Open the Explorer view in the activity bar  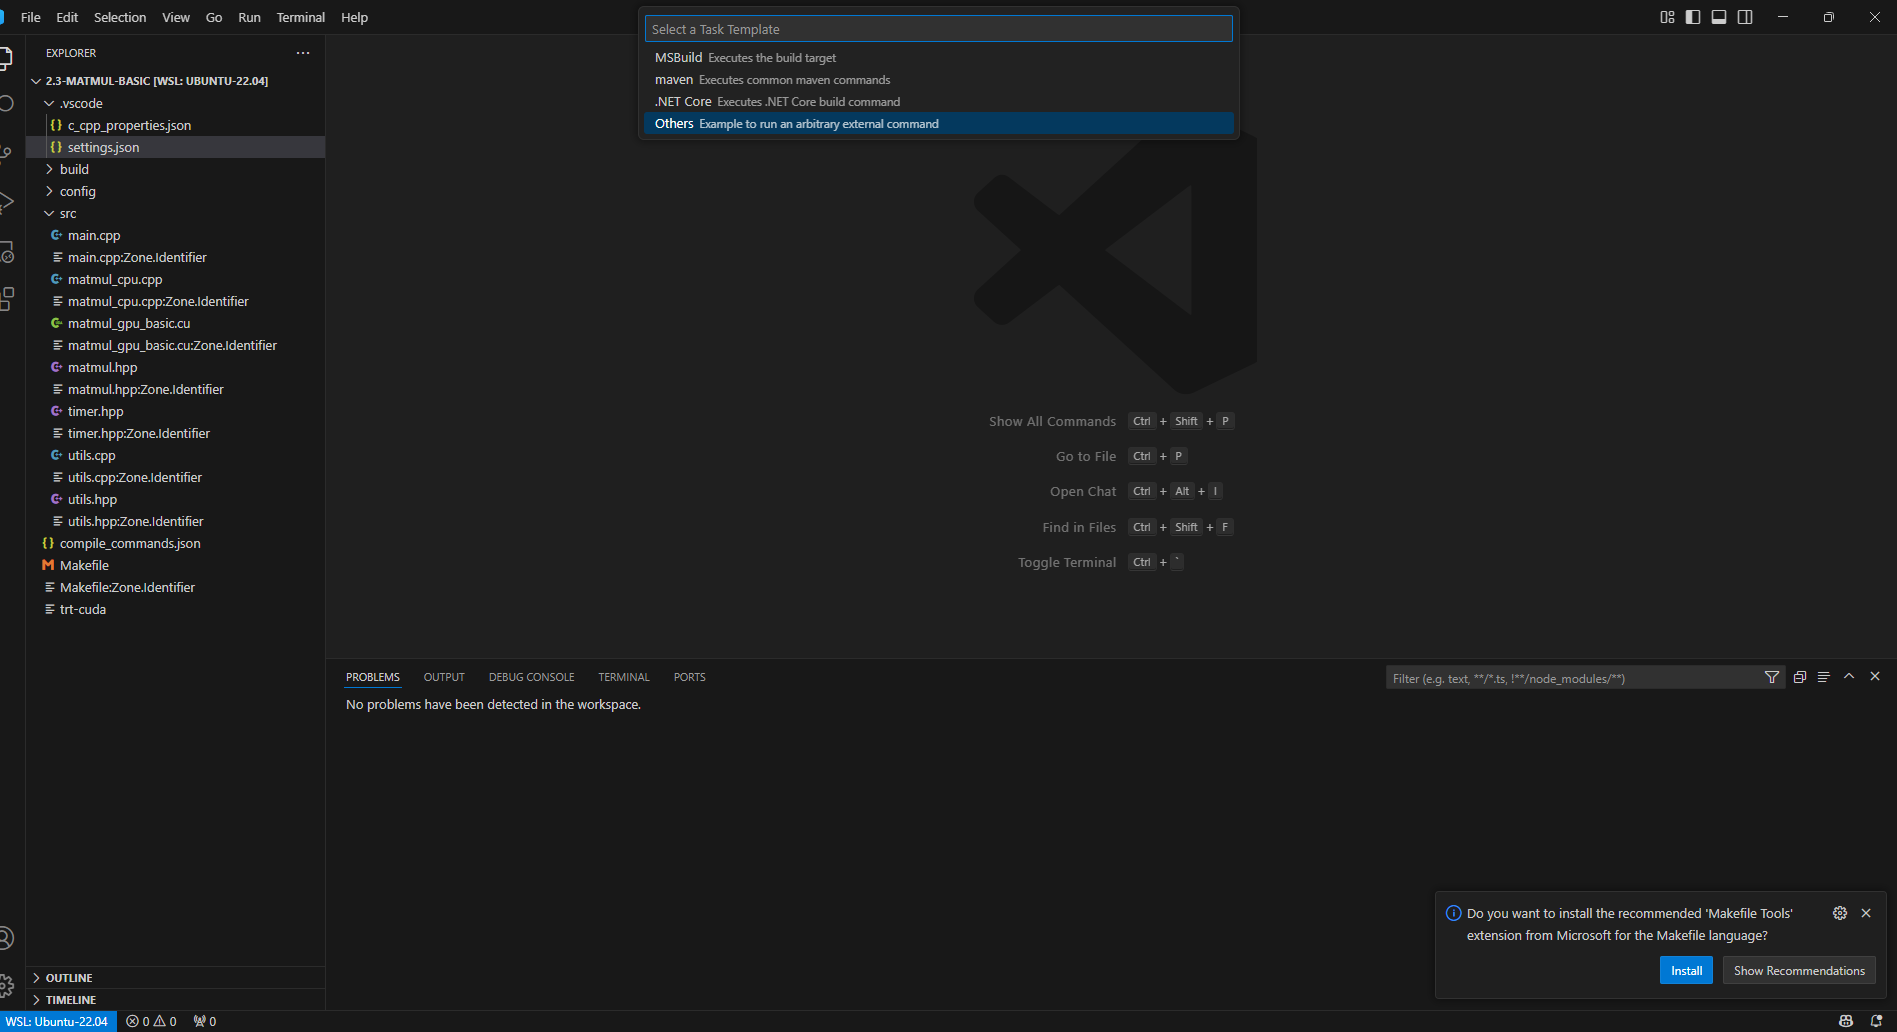point(5,57)
